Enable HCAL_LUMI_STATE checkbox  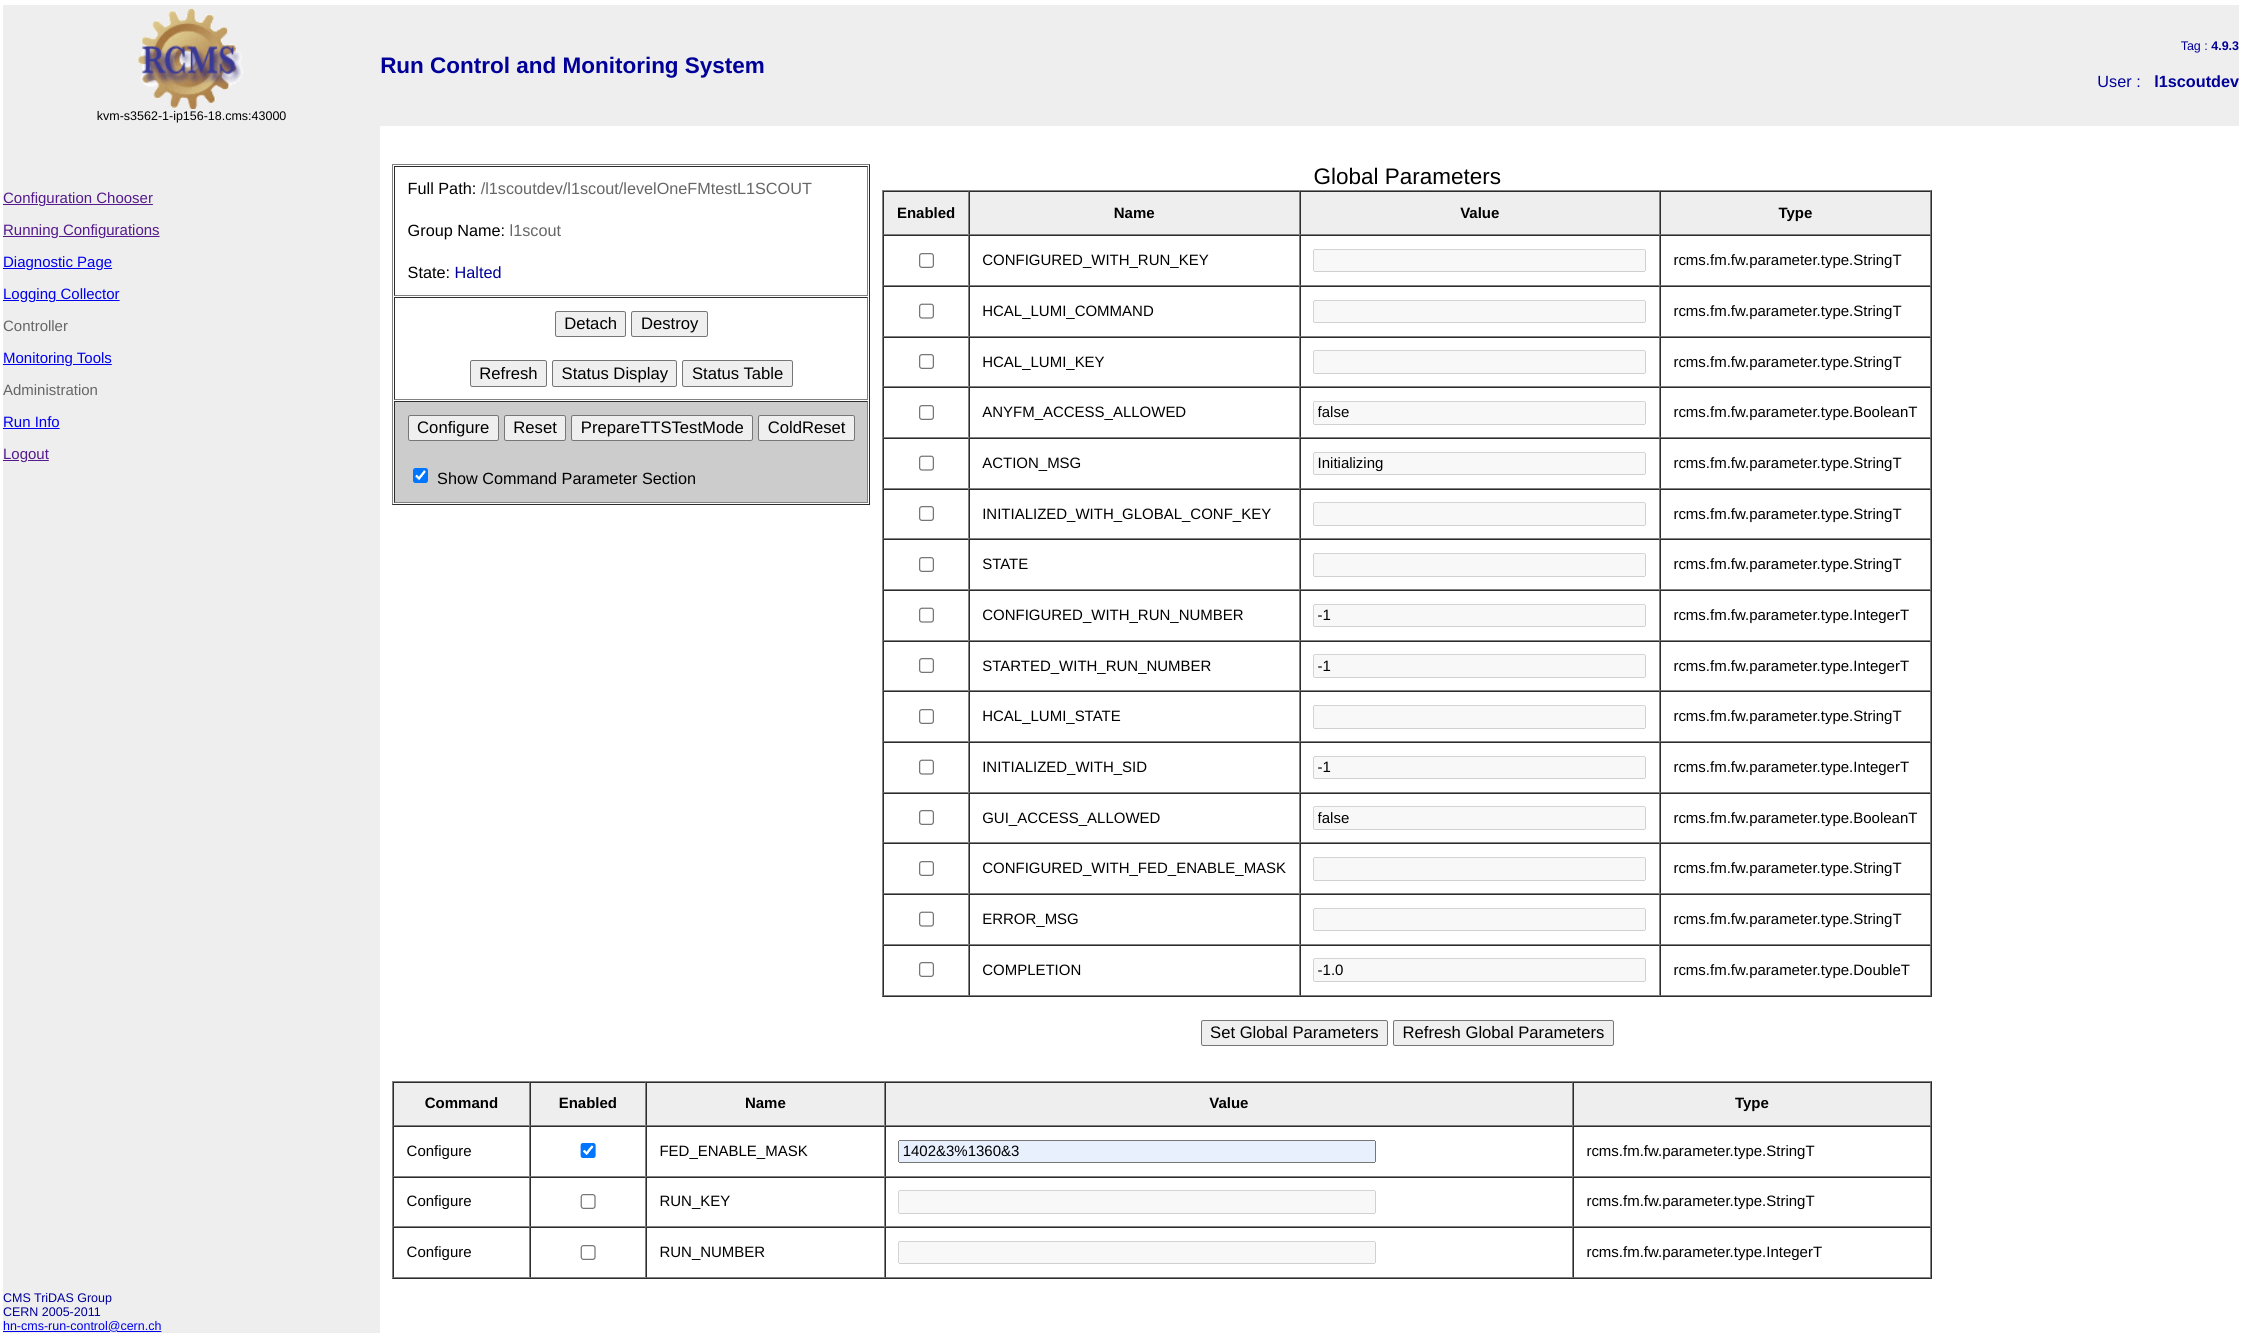[927, 717]
